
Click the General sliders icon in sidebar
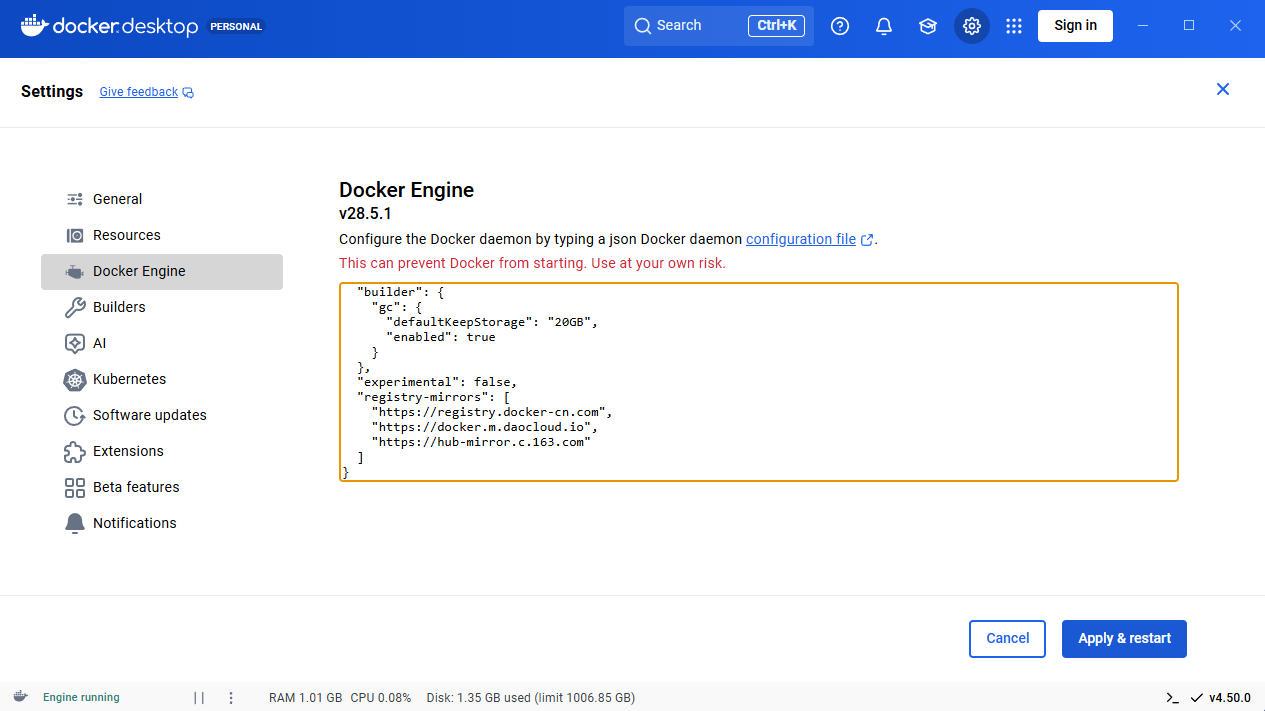point(75,199)
